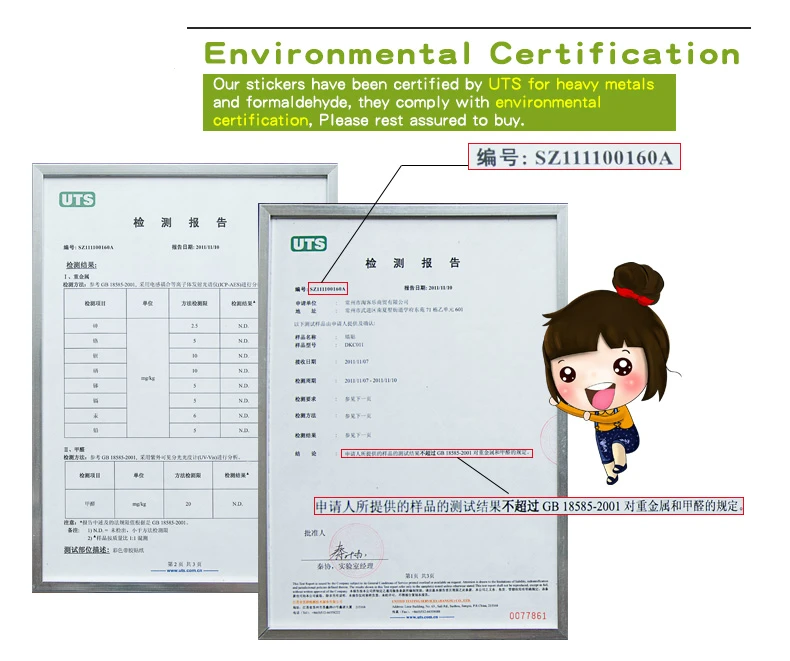The width and height of the screenshot is (790, 661).
Task: Click the 检测结果 heading on left certificate
Action: point(81,265)
